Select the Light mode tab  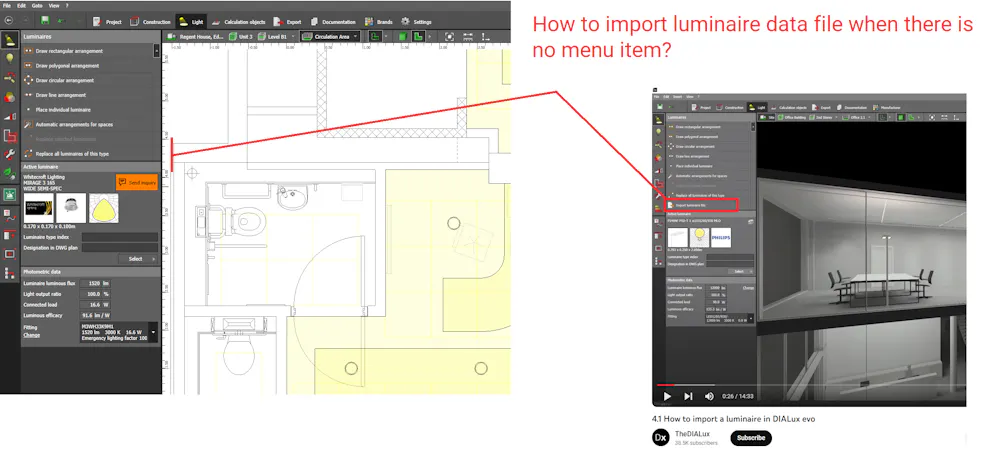point(191,22)
